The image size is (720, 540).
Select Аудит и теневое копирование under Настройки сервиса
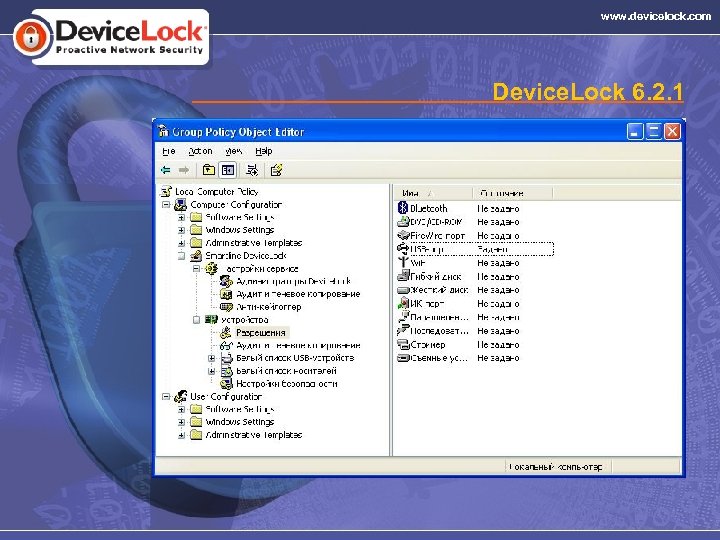pos(298,294)
